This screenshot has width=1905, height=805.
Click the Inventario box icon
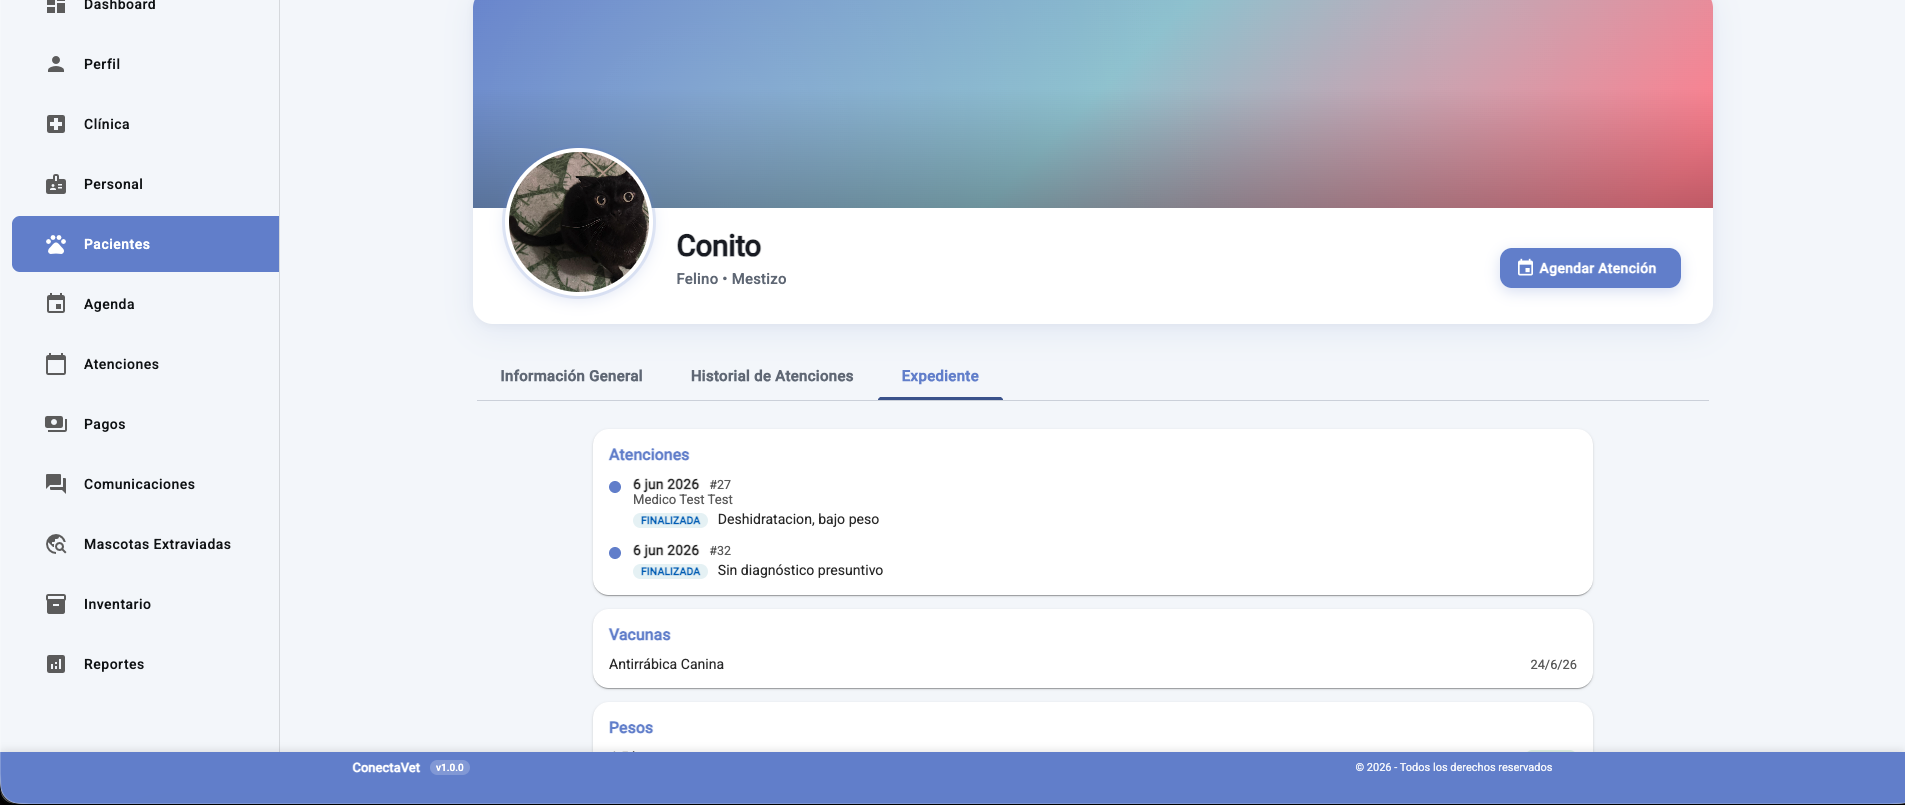[56, 604]
